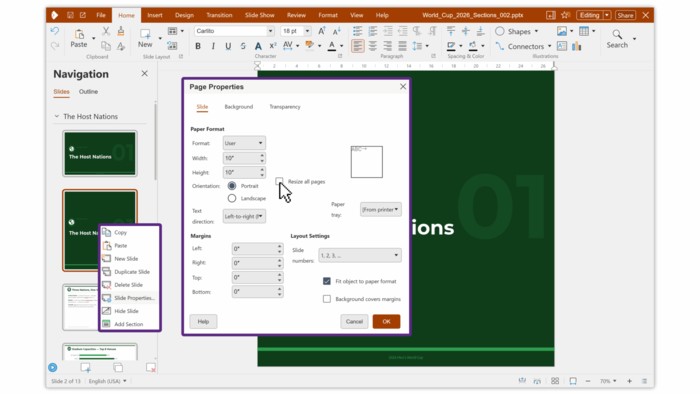The width and height of the screenshot is (700, 394).
Task: Open Search tool
Action: click(617, 39)
